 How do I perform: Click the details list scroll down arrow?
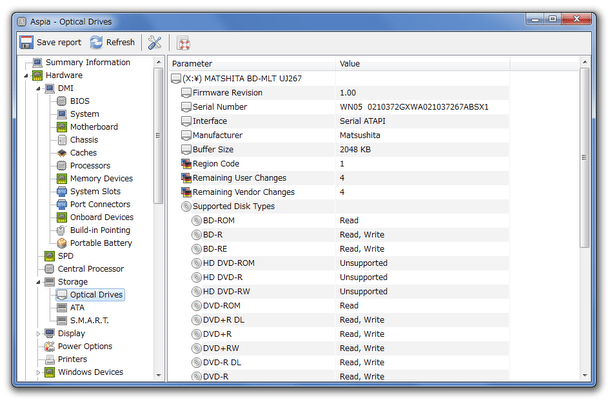click(584, 376)
